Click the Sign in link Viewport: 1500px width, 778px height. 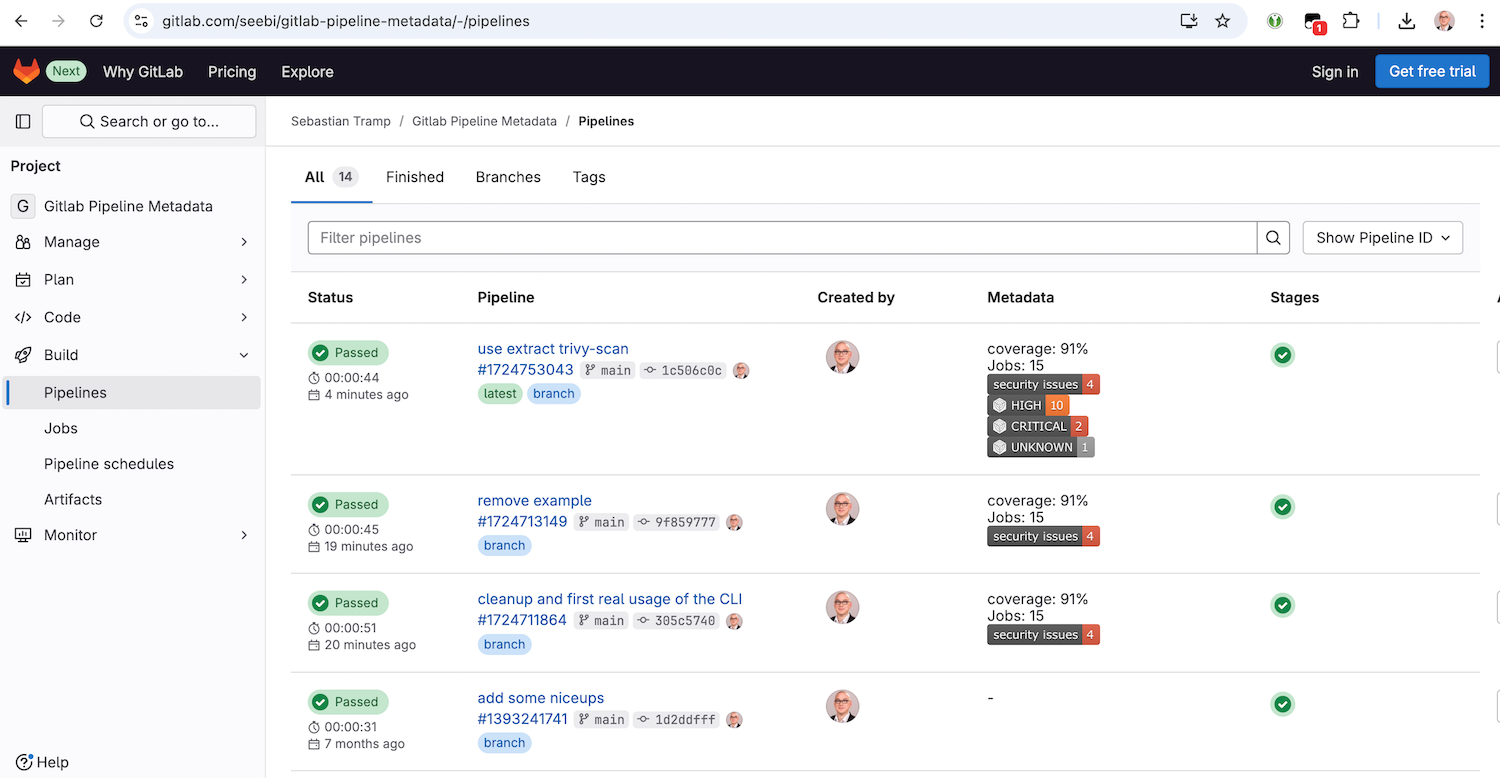(x=1335, y=72)
